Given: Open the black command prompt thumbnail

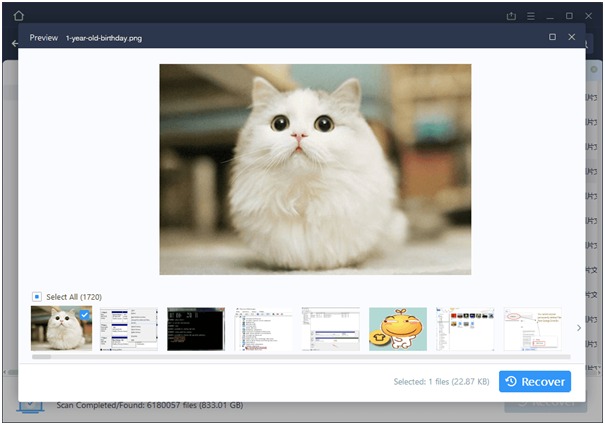Looking at the screenshot, I should [196, 329].
